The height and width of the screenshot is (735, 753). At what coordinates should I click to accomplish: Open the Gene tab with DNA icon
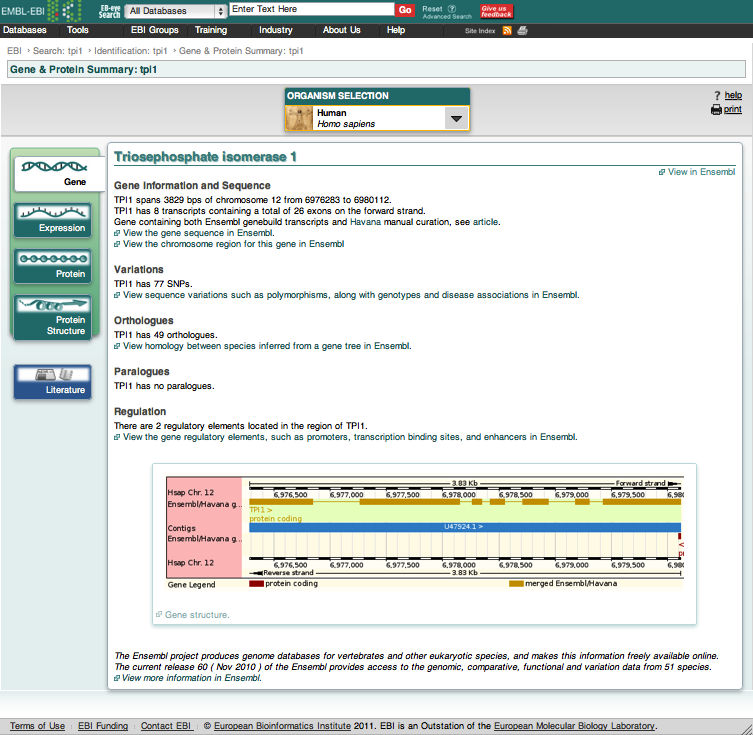pyautogui.click(x=60, y=172)
